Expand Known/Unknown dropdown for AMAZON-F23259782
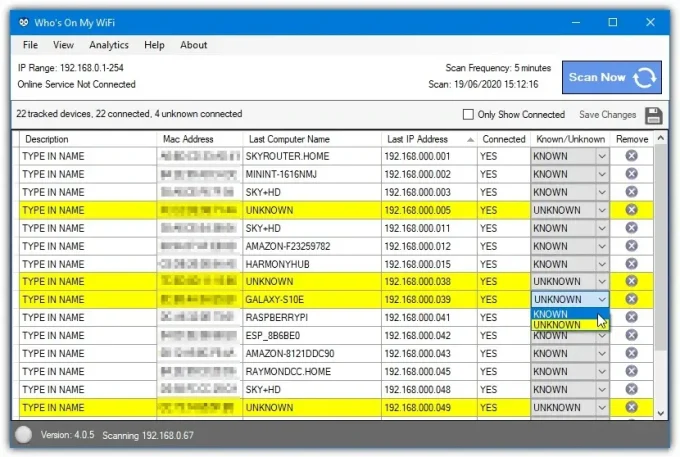Image resolution: width=680 pixels, height=457 pixels. coord(601,246)
